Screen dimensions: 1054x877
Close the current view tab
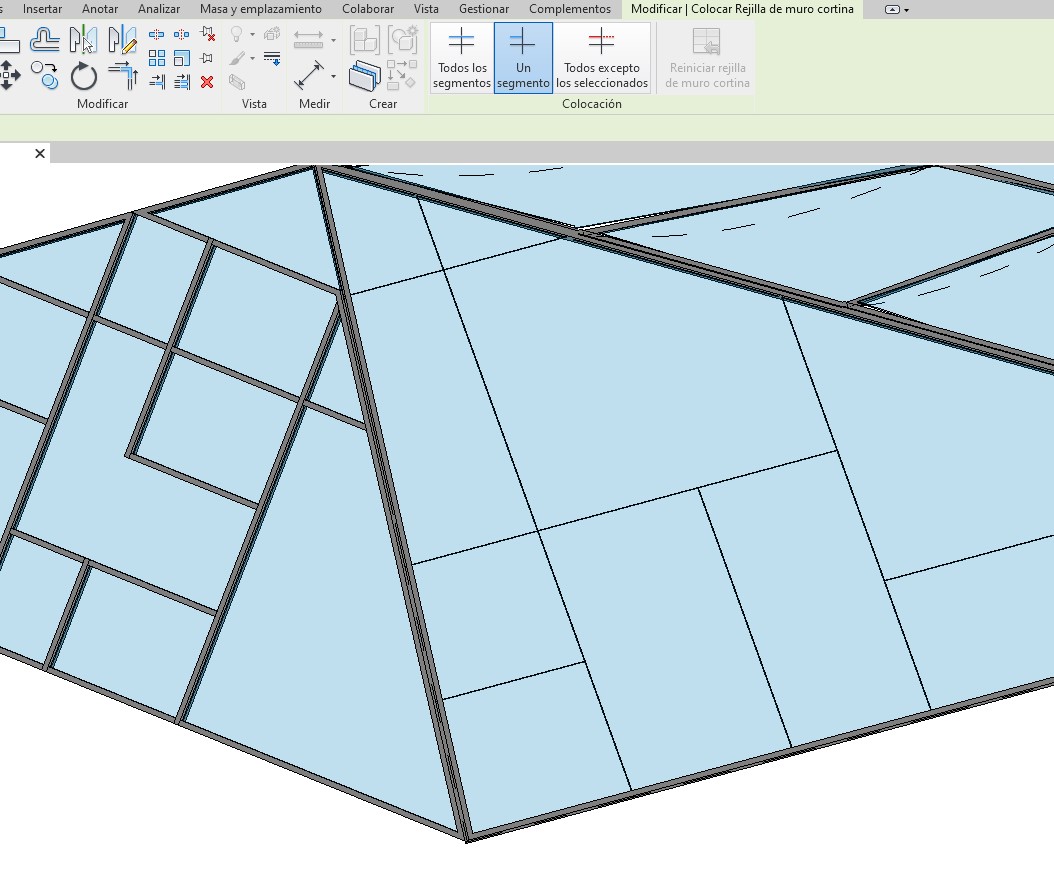click(x=40, y=153)
